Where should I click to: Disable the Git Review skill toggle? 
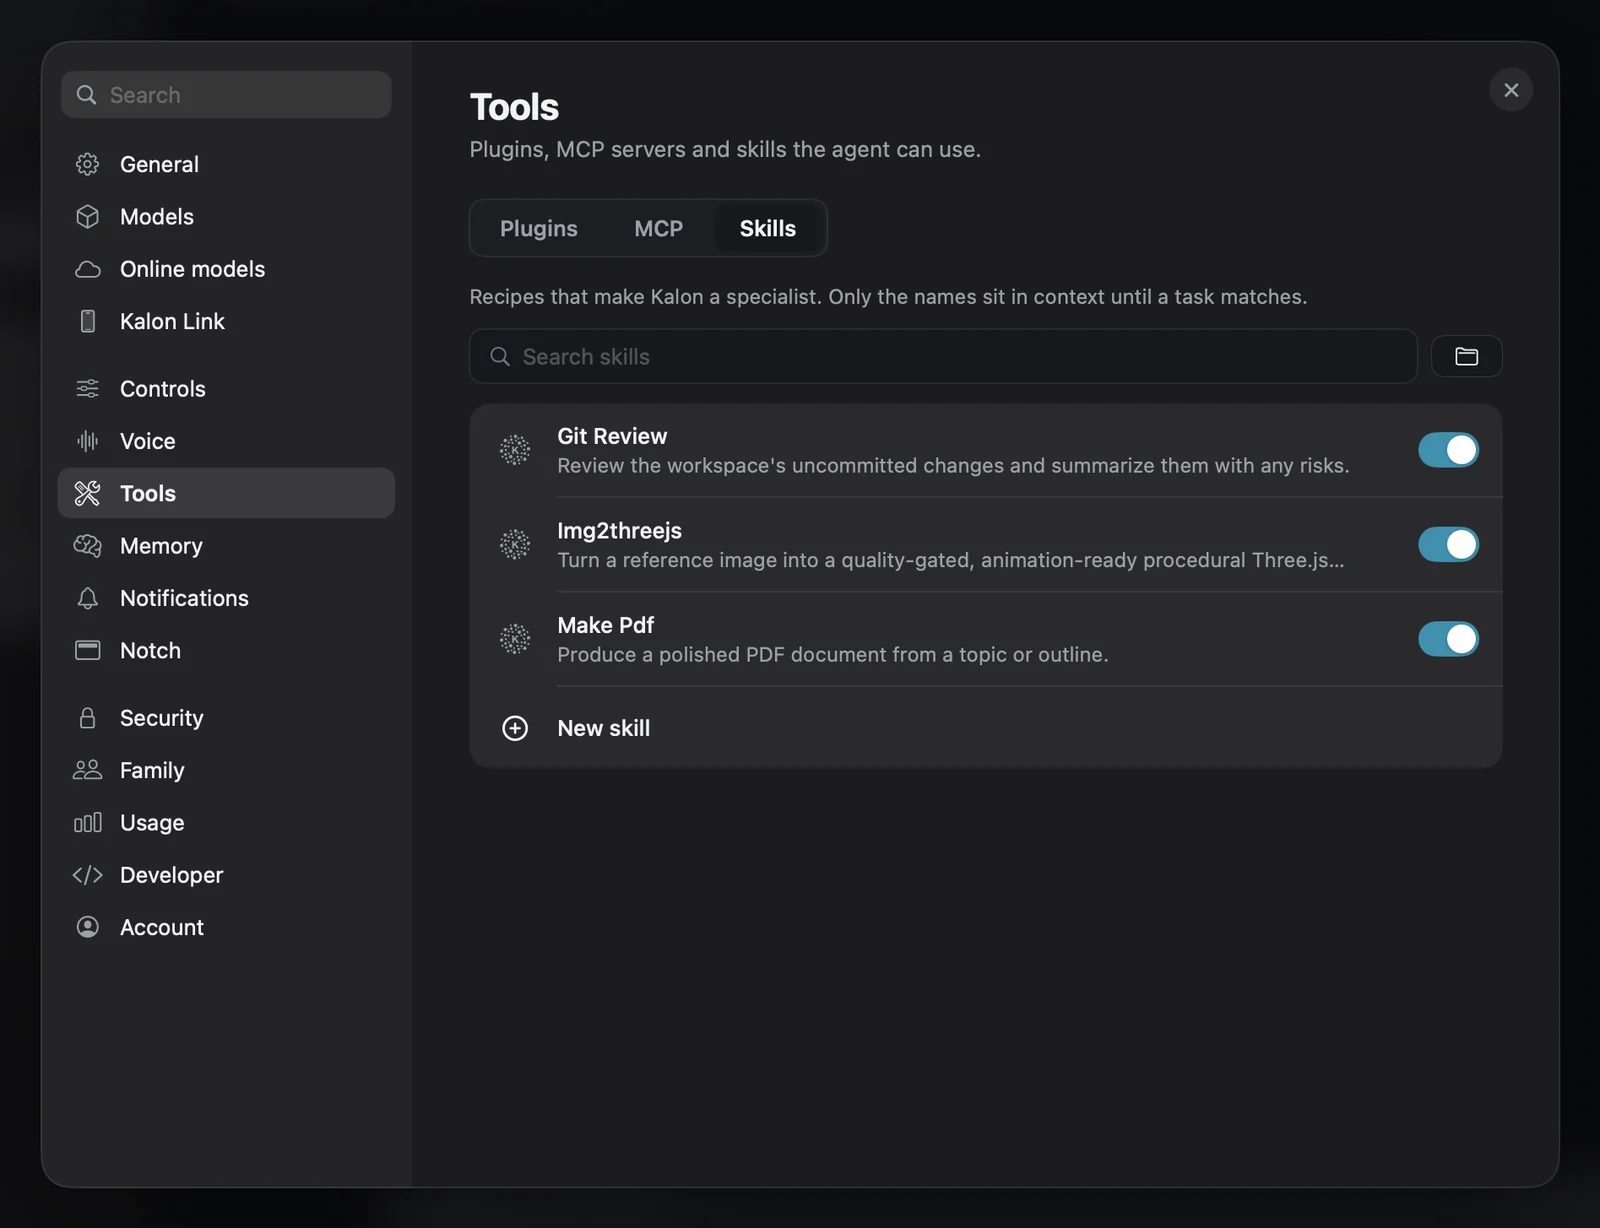point(1448,450)
